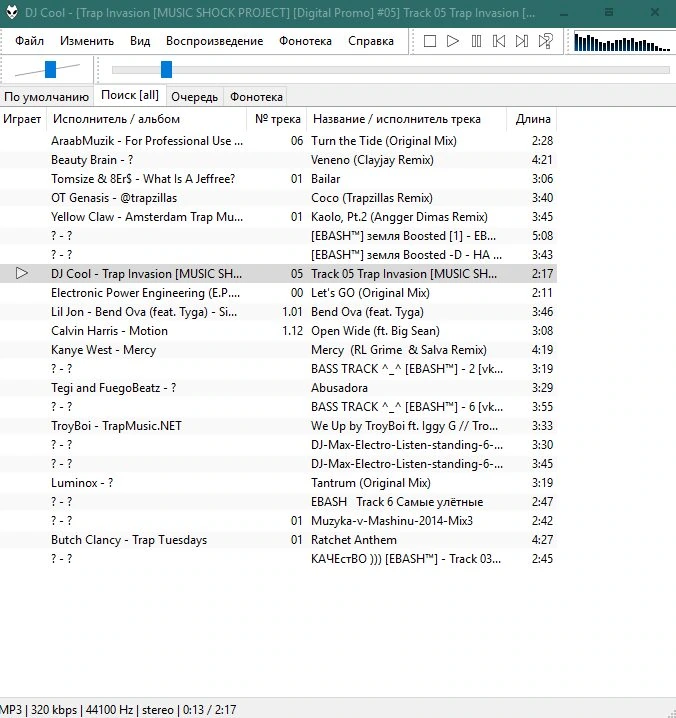Select EBASH Track 6 Самые улётные
676x718 pixels.
click(278, 502)
